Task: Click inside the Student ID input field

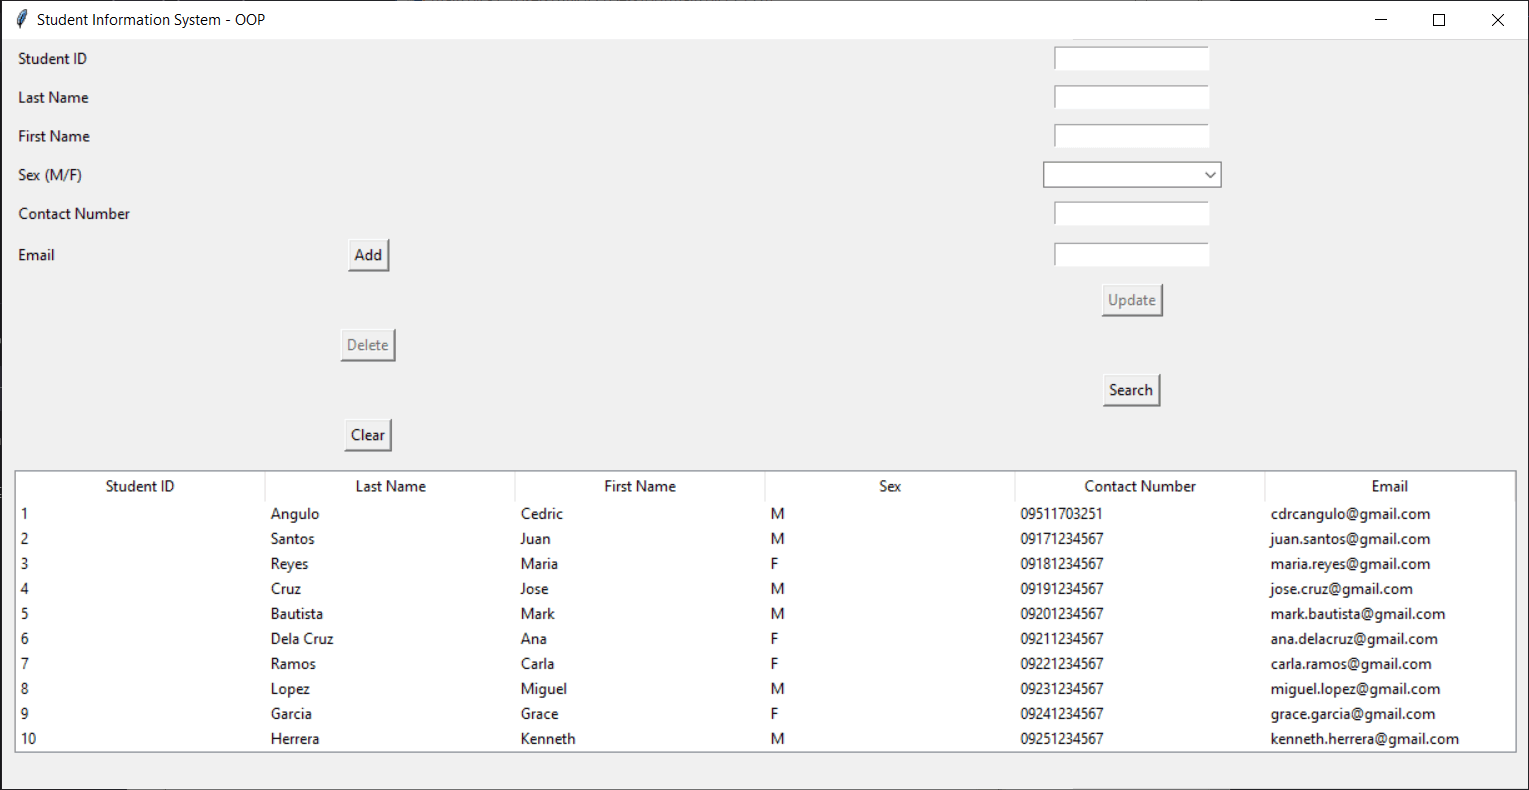Action: (1131, 57)
